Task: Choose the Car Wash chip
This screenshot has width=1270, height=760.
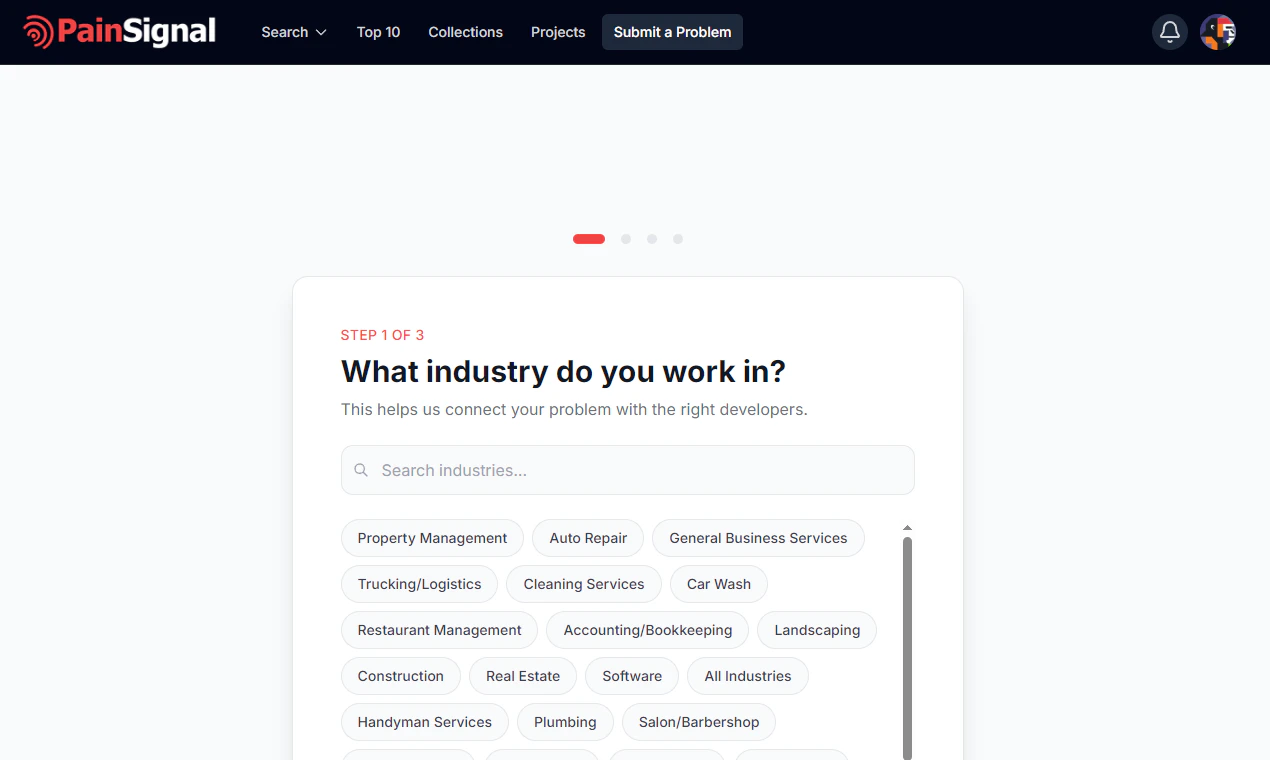Action: click(718, 584)
